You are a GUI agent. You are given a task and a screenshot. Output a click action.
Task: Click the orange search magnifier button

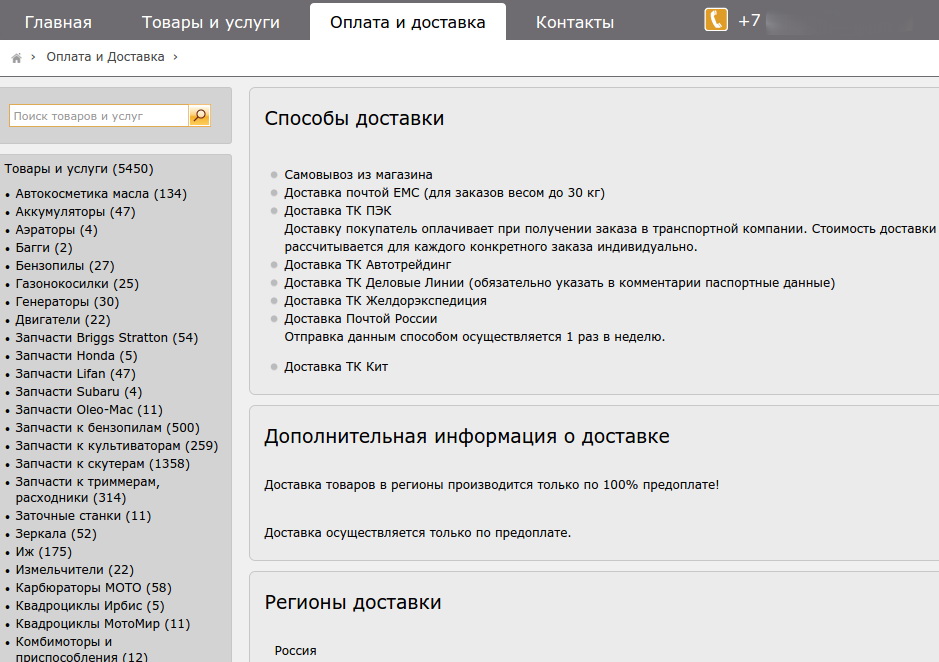[199, 116]
